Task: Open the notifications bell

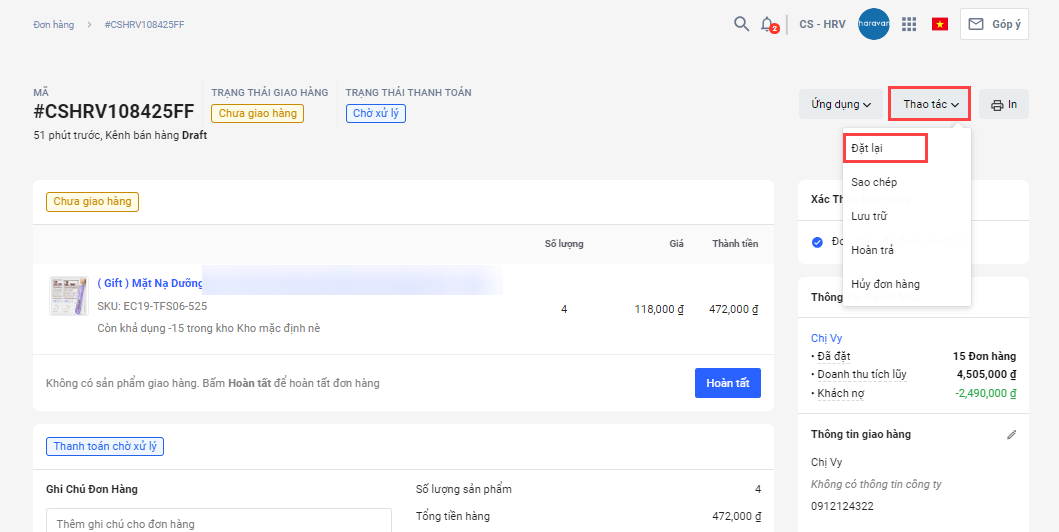Action: point(767,24)
